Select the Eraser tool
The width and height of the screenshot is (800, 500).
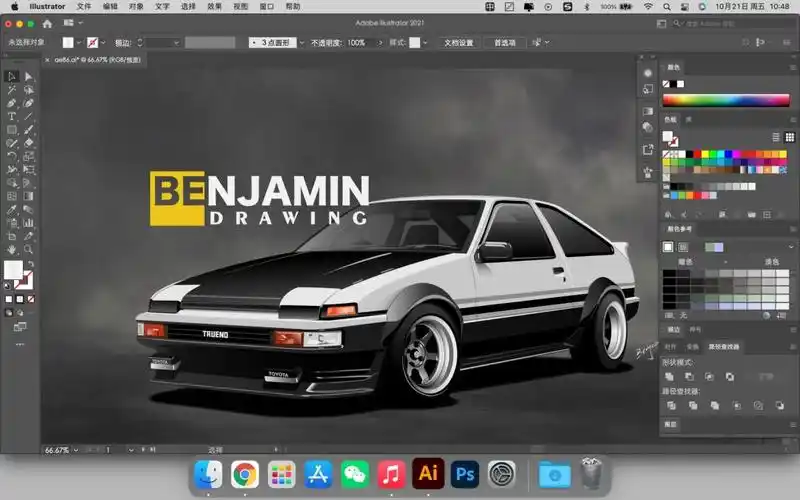click(28, 143)
